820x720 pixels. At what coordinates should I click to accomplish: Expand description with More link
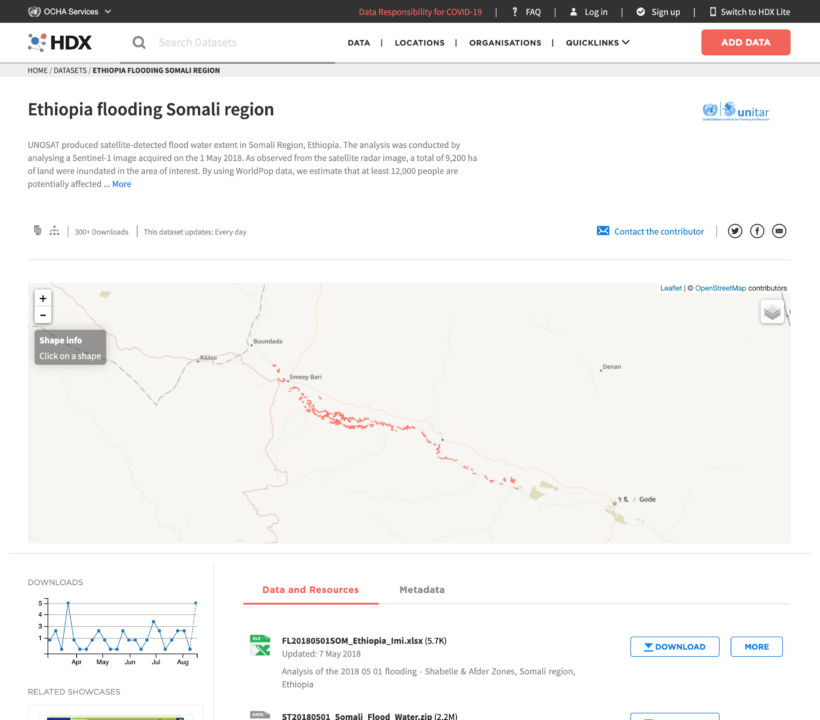pos(120,184)
